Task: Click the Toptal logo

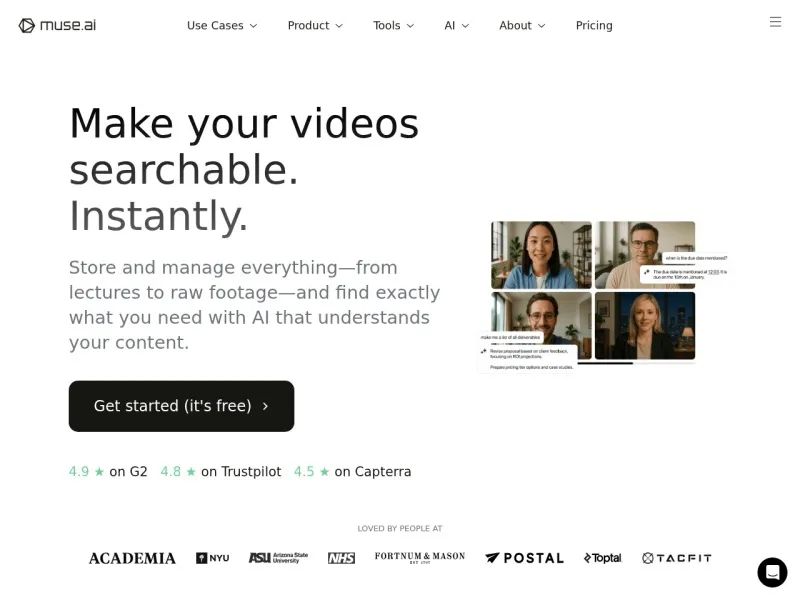Action: 602,558
